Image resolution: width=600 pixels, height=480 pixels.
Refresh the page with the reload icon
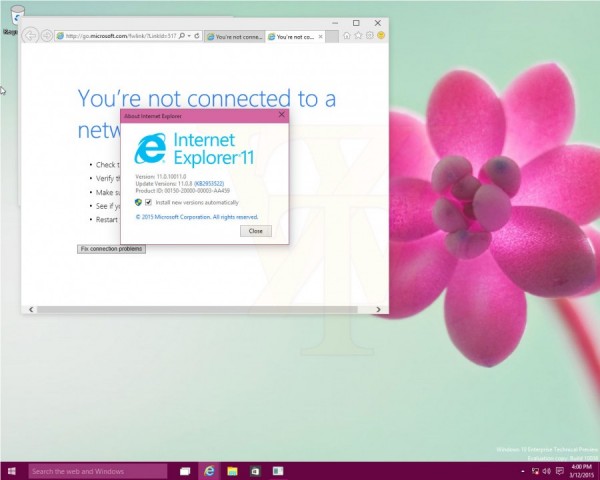point(197,36)
